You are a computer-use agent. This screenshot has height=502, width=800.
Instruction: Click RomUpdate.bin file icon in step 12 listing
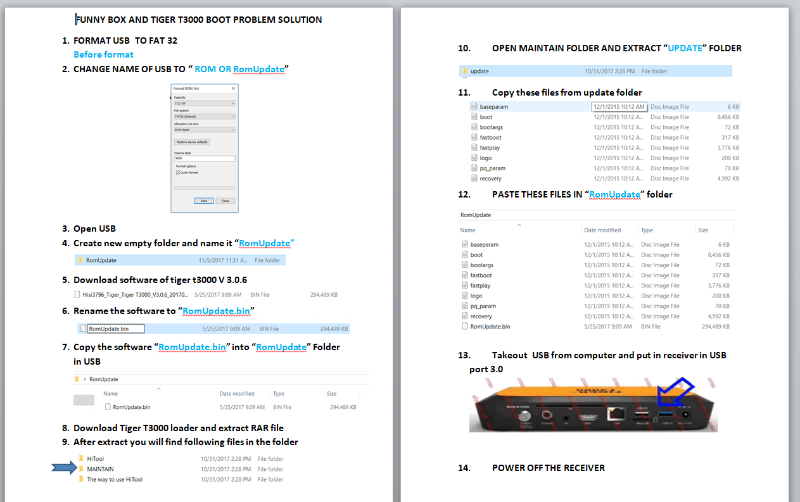tap(465, 326)
